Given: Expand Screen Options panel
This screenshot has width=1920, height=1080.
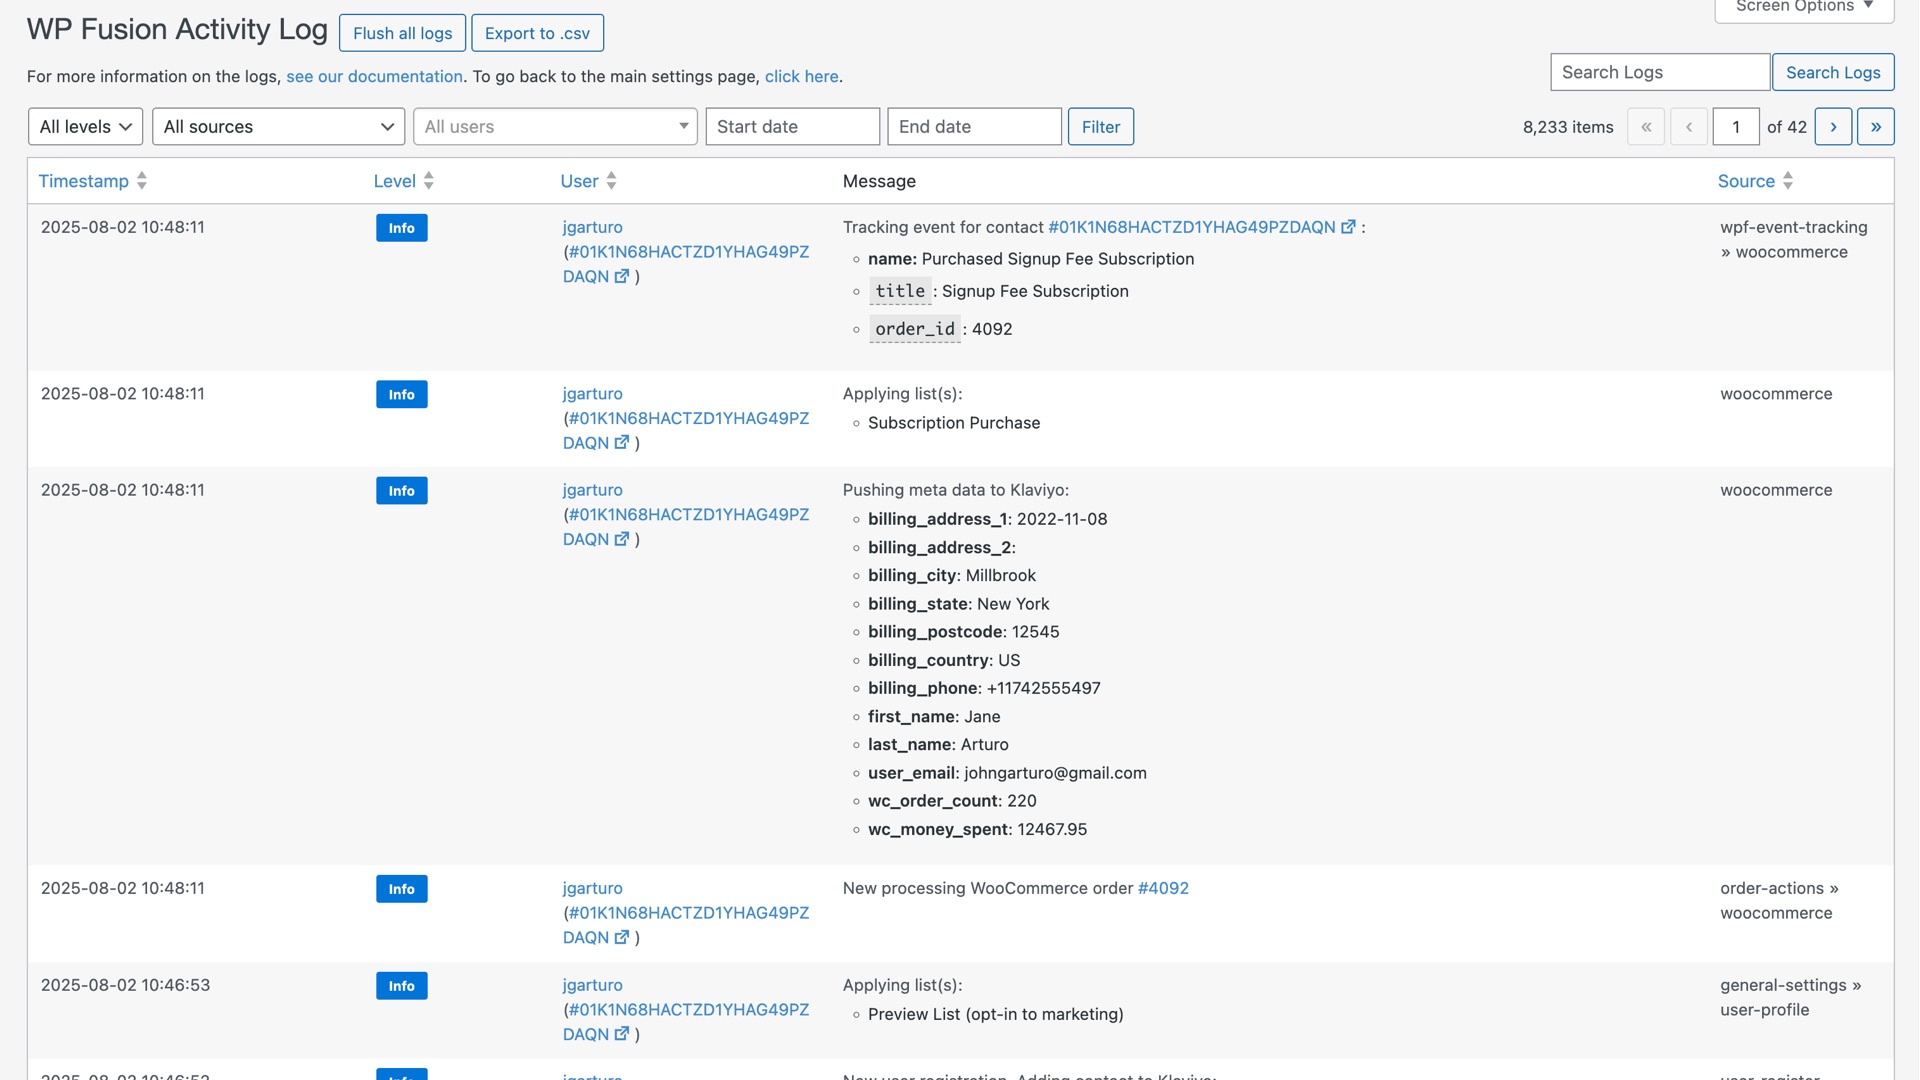Looking at the screenshot, I should click(1804, 8).
